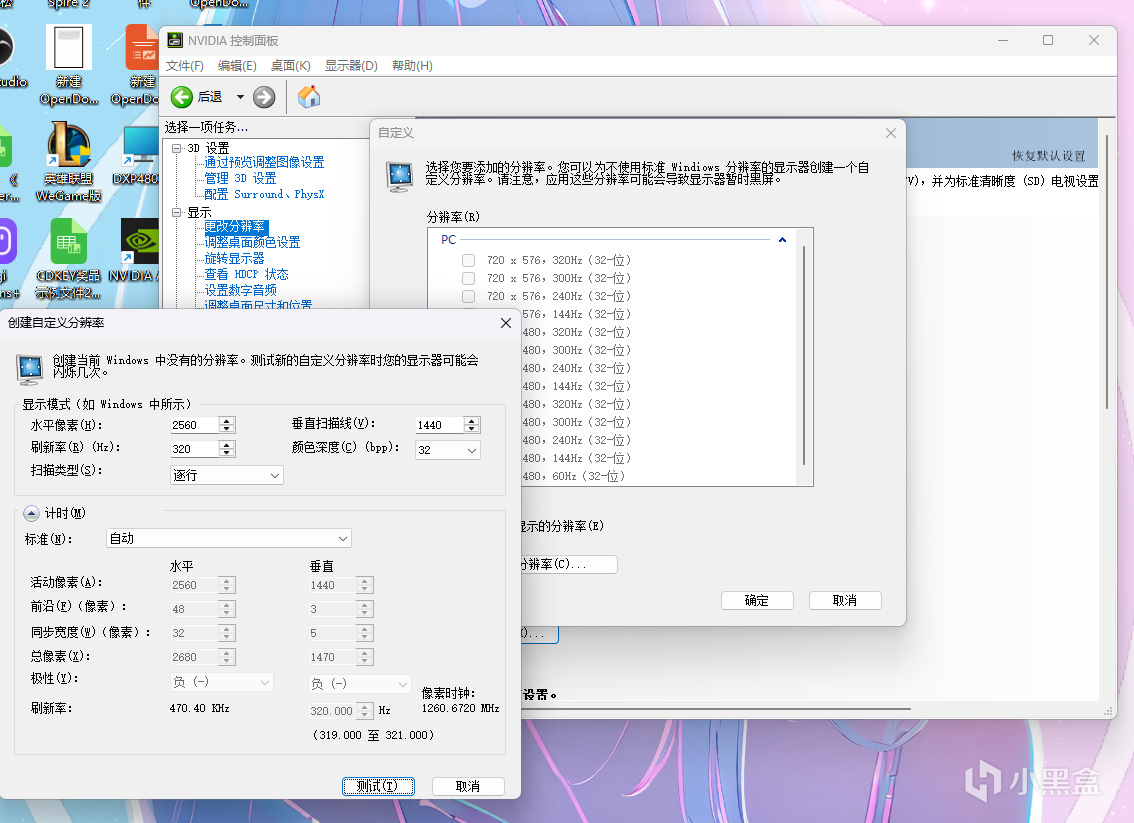Open 通过预览调整图像设置 in task tree
Image resolution: width=1134 pixels, height=823 pixels.
click(x=264, y=163)
